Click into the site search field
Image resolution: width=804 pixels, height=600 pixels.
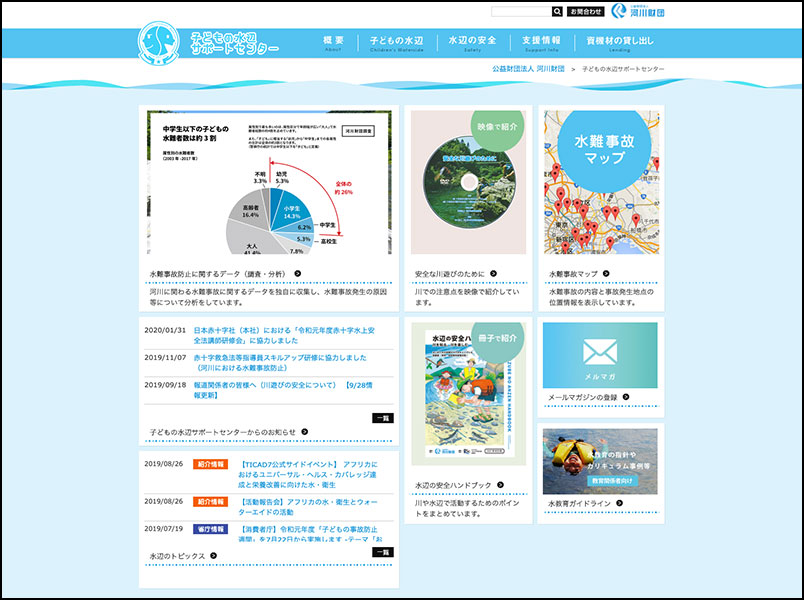click(520, 12)
